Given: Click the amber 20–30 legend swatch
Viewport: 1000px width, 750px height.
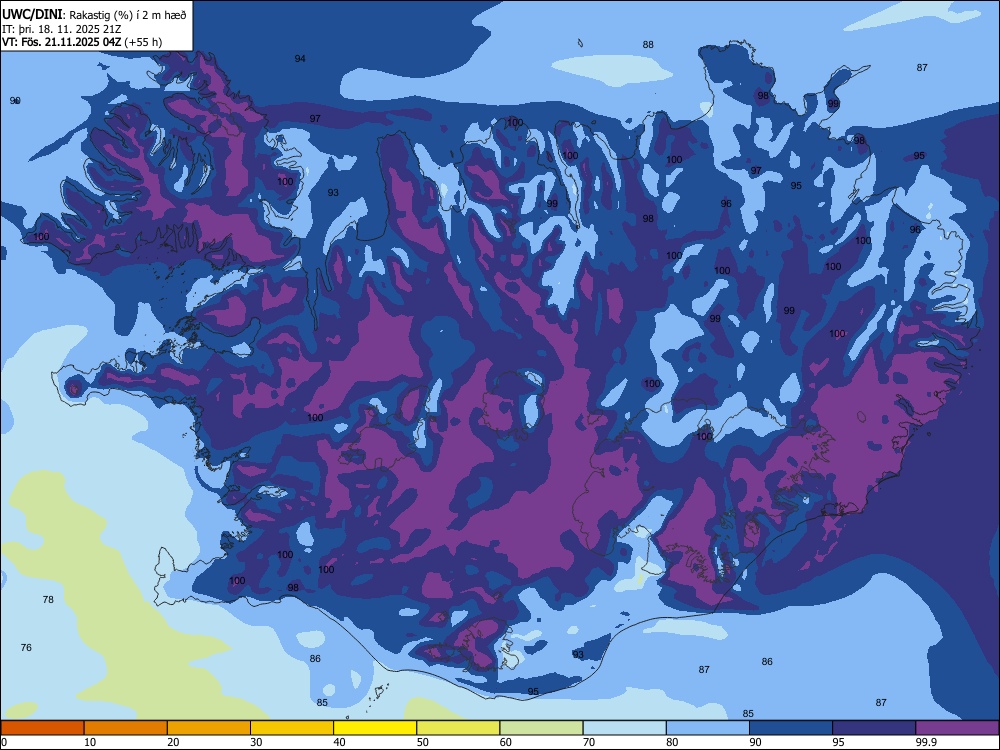Looking at the screenshot, I should click(x=209, y=728).
